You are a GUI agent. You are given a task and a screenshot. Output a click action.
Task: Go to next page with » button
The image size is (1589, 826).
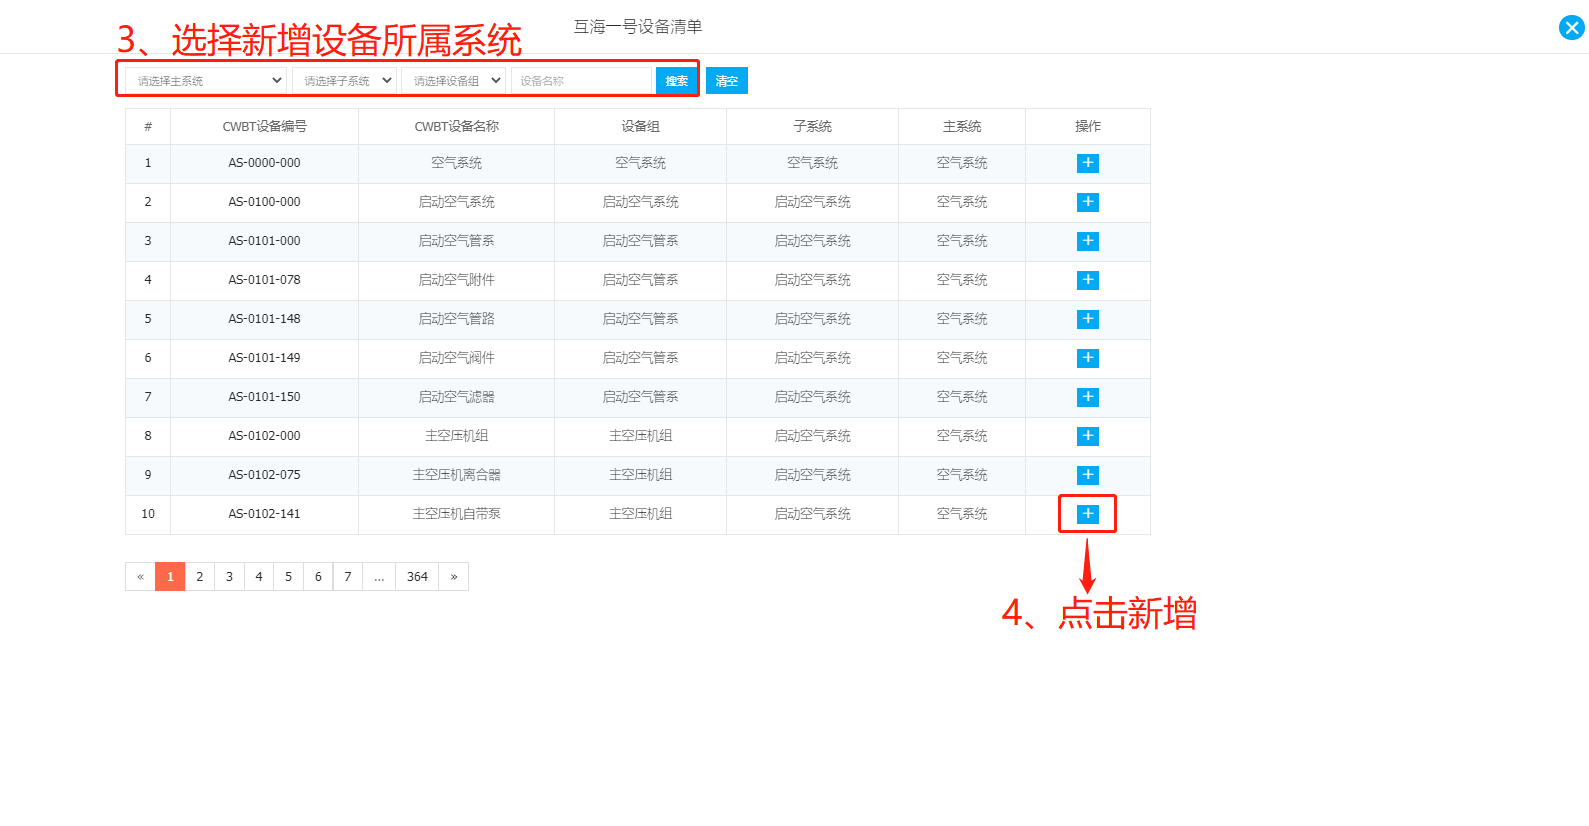tap(454, 577)
